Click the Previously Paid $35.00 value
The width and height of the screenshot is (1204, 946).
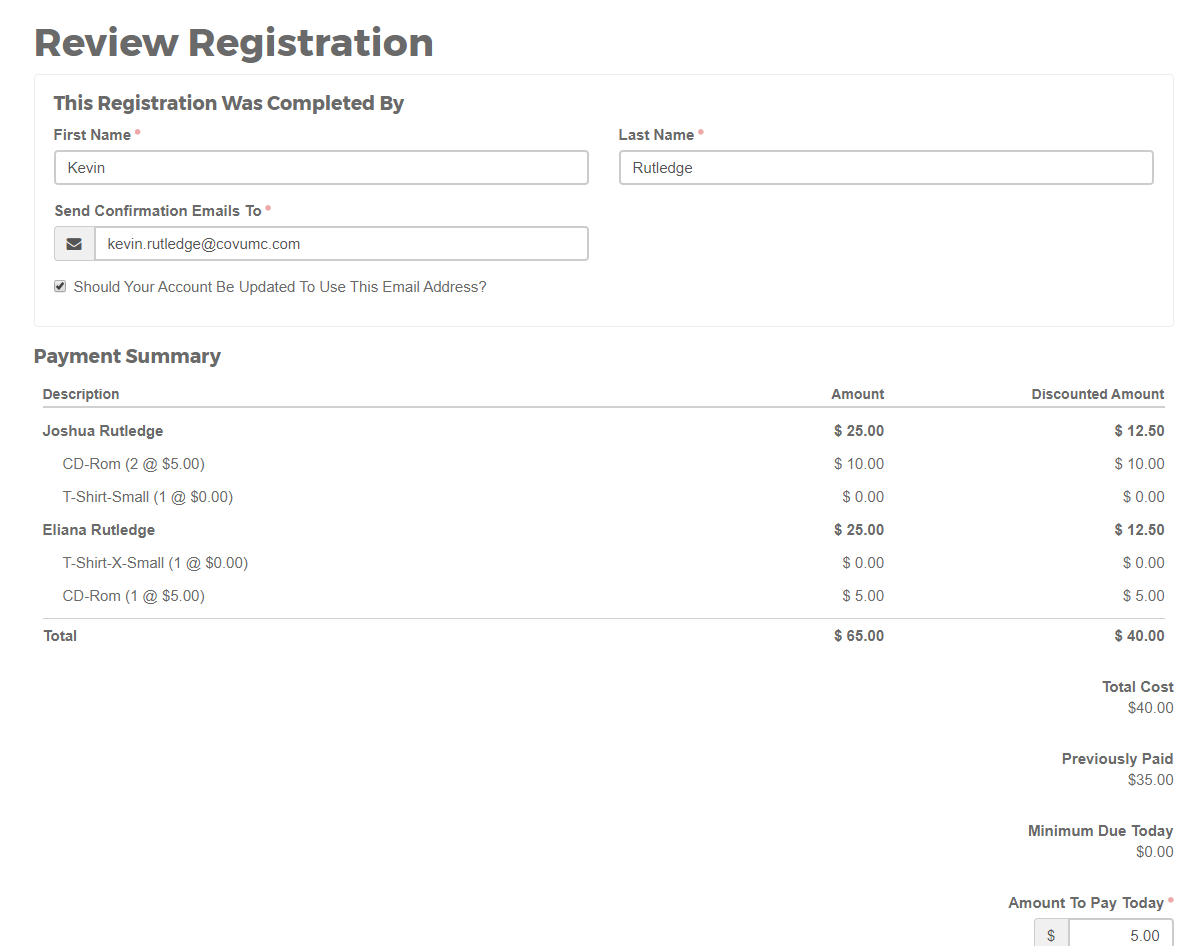tap(1150, 779)
